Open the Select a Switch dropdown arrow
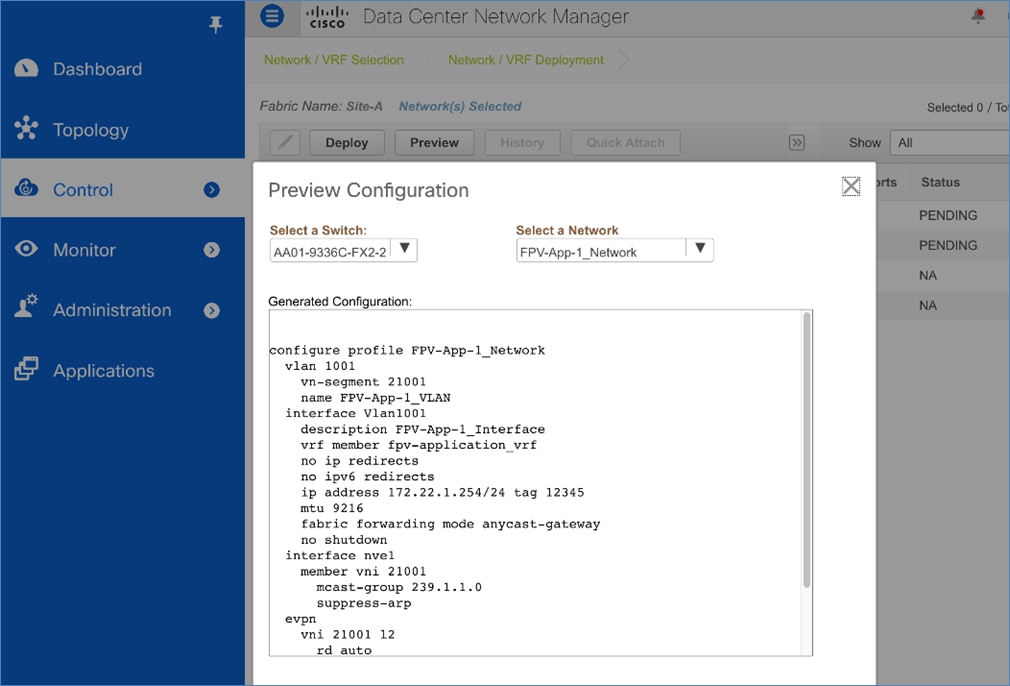Image resolution: width=1010 pixels, height=686 pixels. pos(405,248)
